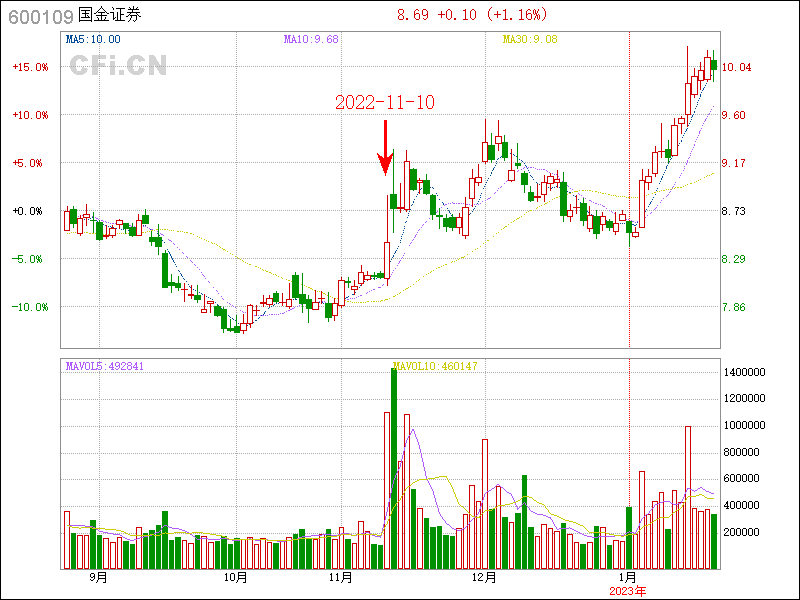Screen dimensions: 800x600
Task: Click the red downward arrow marker
Action: [384, 148]
